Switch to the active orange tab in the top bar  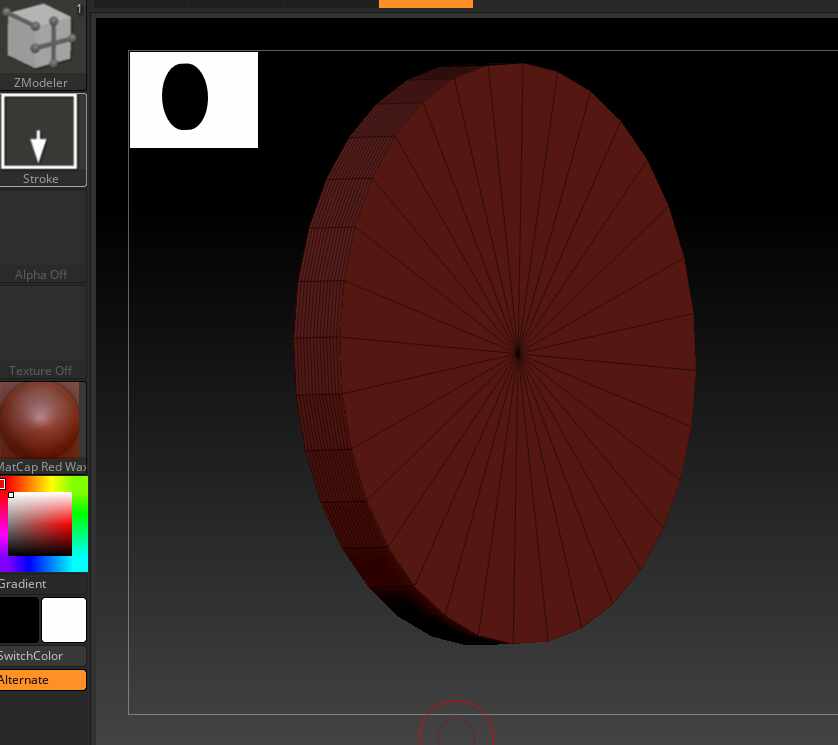click(425, 4)
